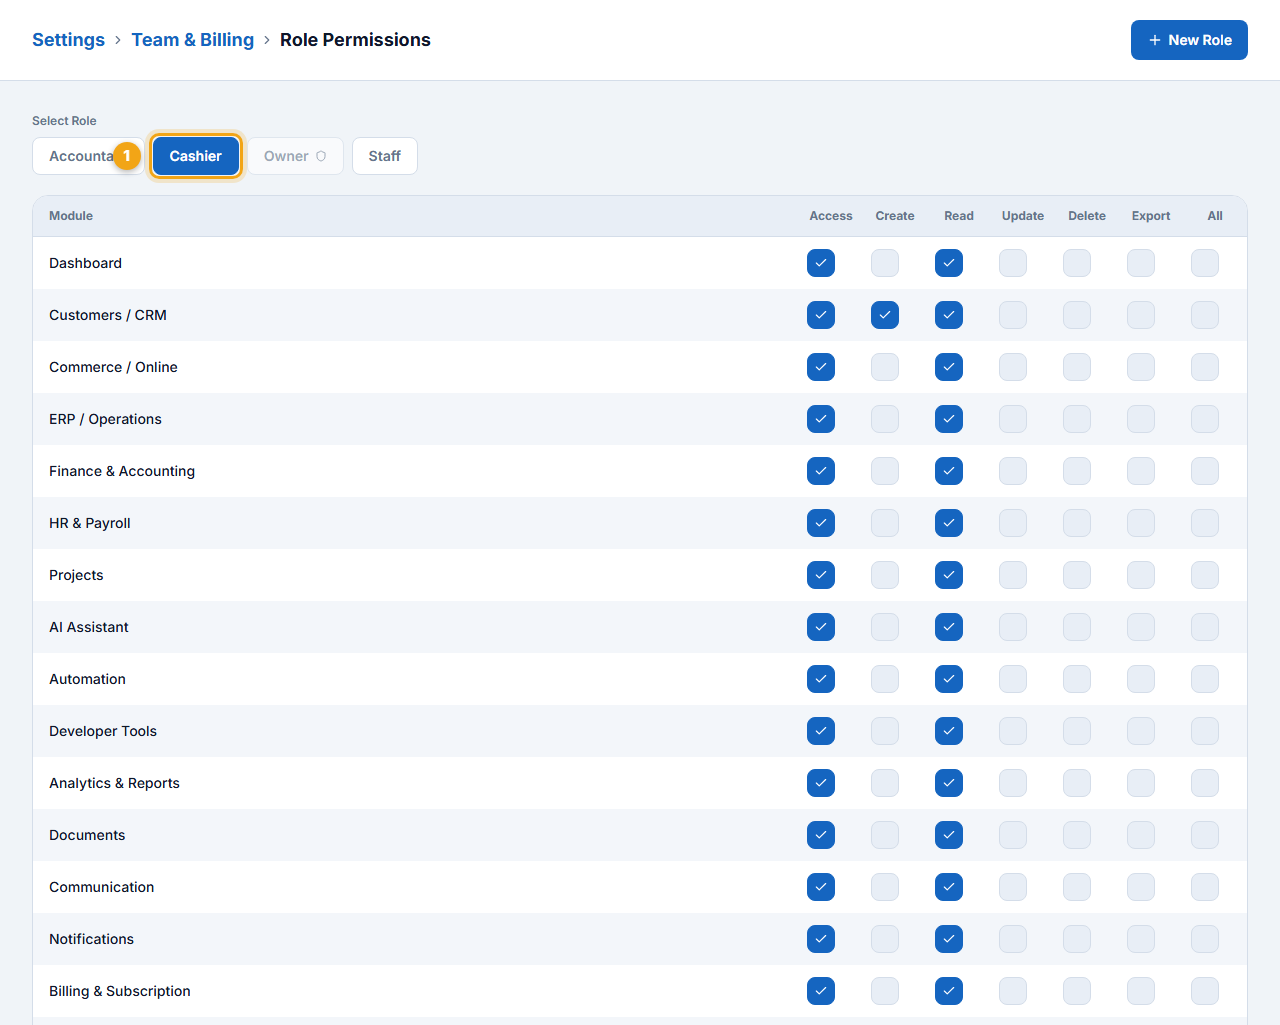The height and width of the screenshot is (1025, 1280).
Task: Click the New Role button
Action: pos(1189,40)
